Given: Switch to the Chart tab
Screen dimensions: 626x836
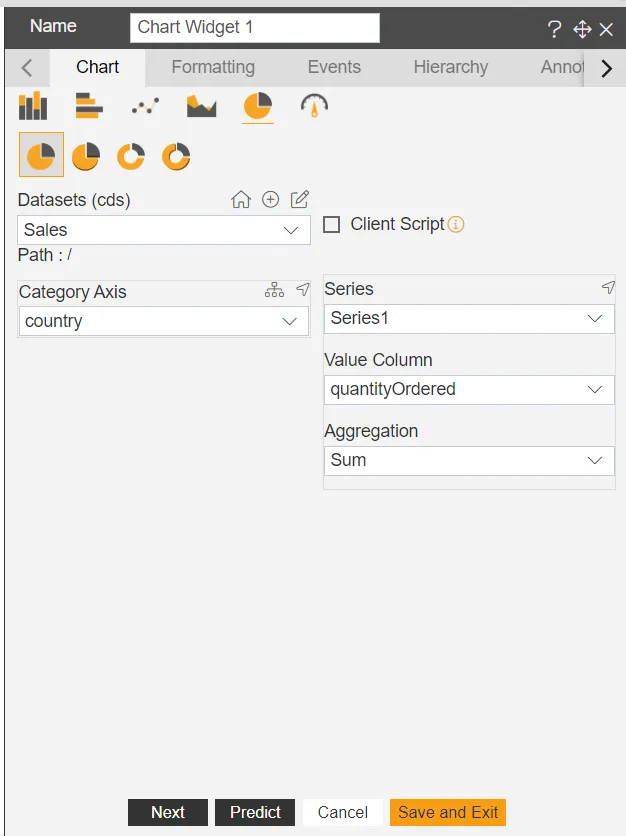Looking at the screenshot, I should pyautogui.click(x=98, y=67).
